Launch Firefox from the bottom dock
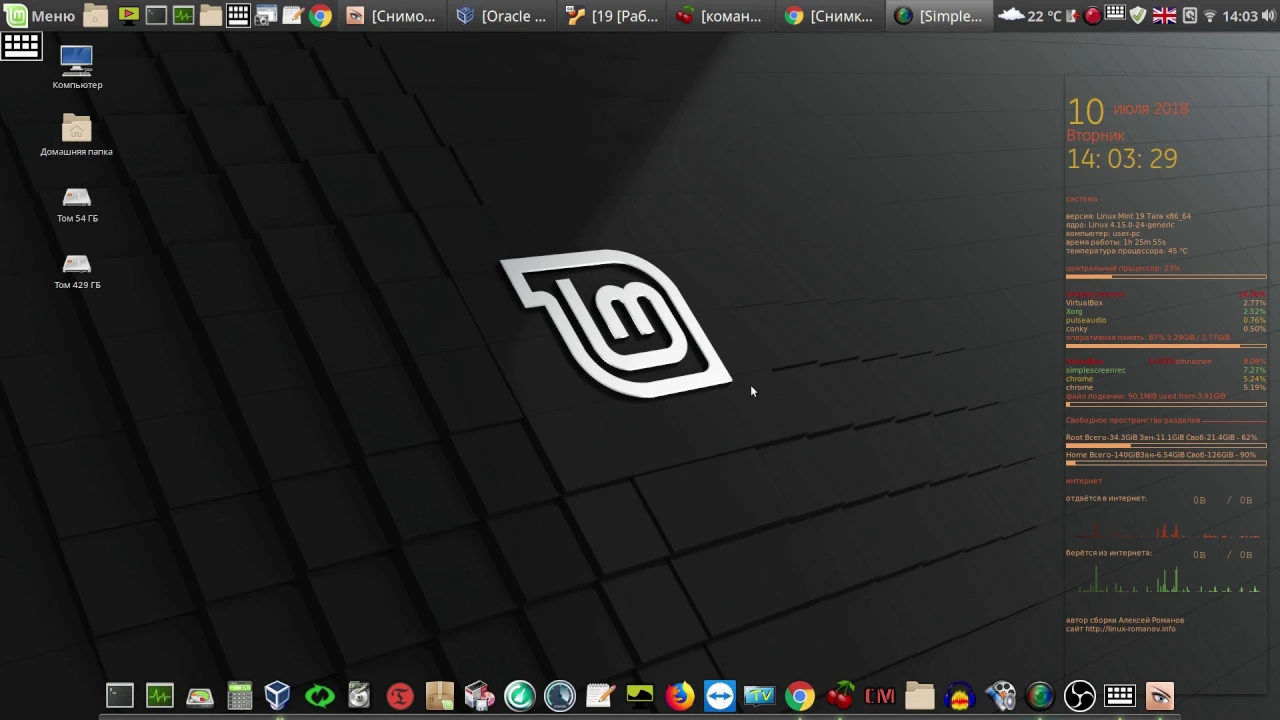1280x720 pixels. [x=680, y=695]
